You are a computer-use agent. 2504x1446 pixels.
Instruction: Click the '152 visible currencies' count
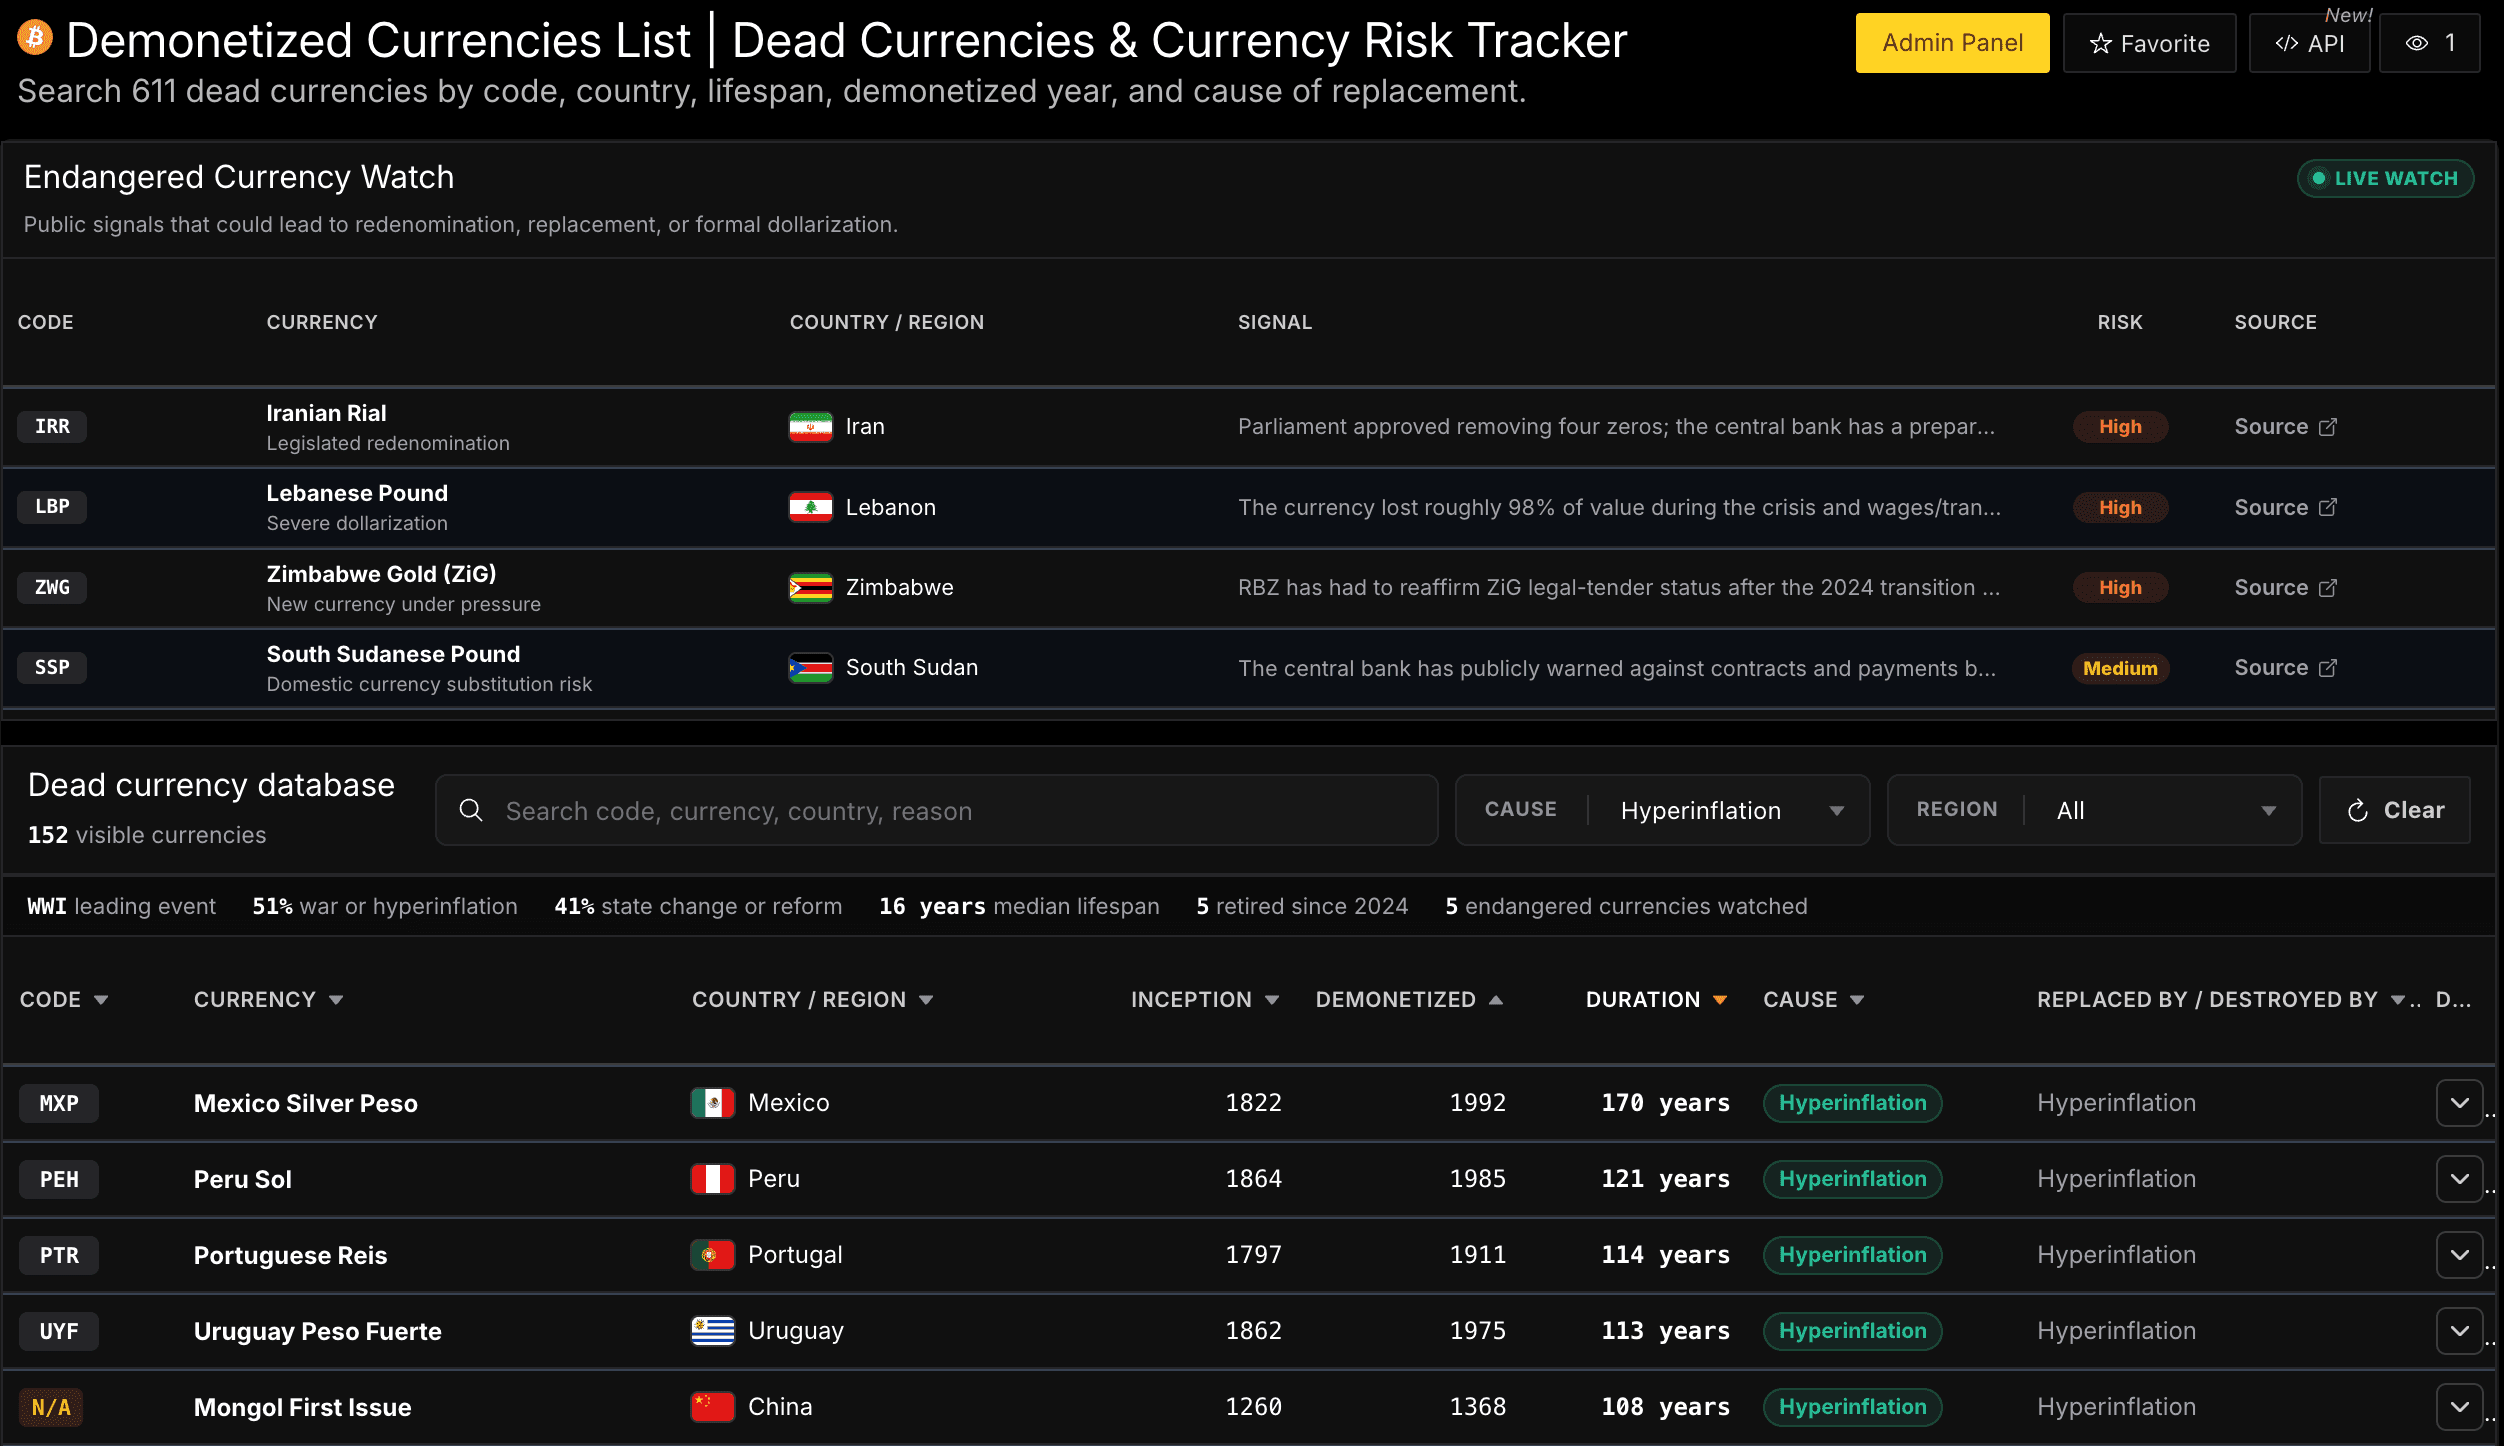147,835
